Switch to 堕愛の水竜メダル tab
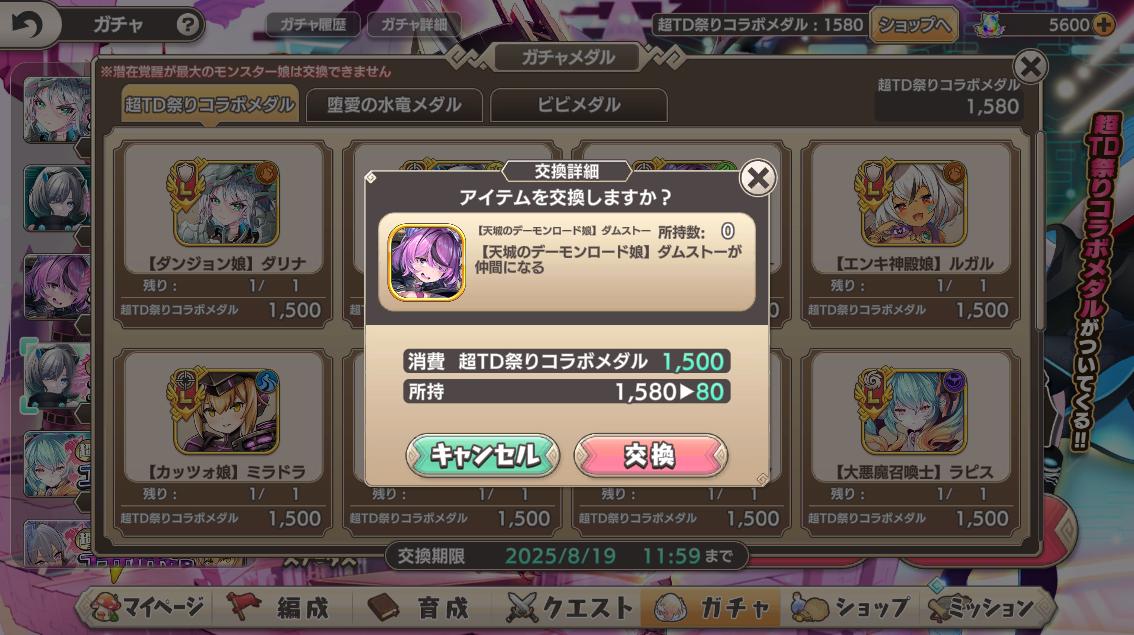The image size is (1134, 635). 394,105
